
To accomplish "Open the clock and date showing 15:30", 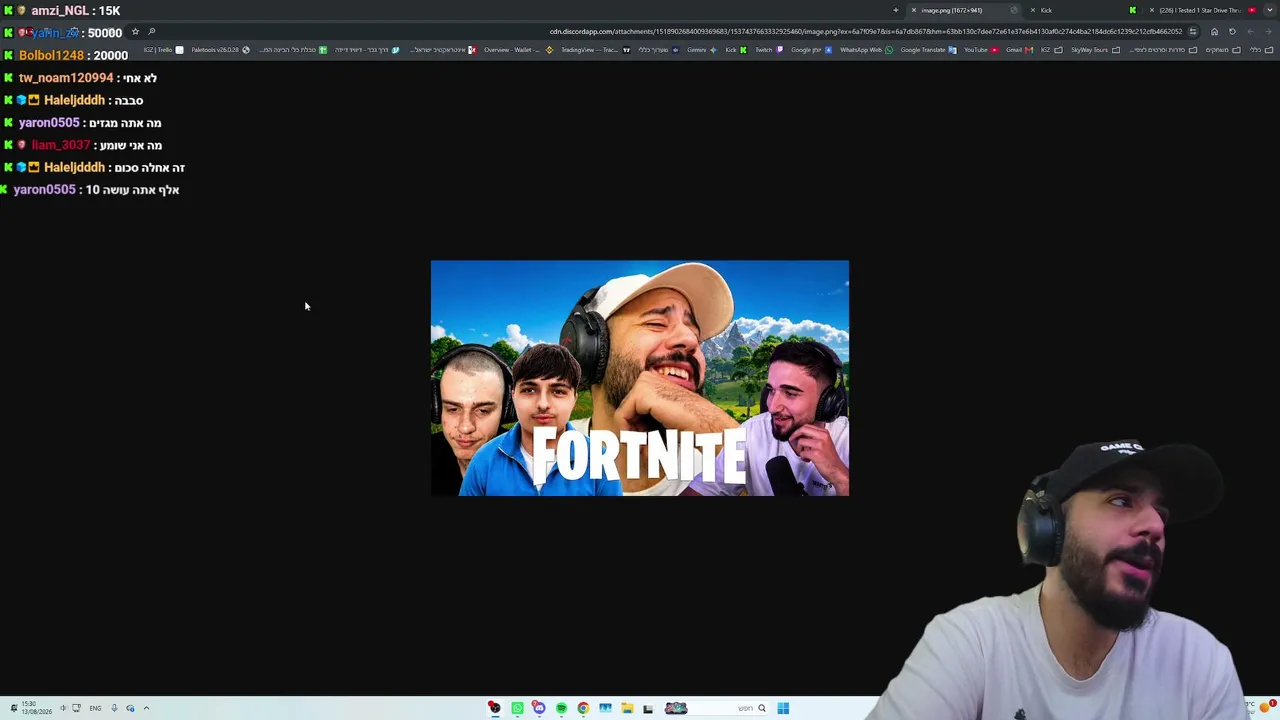I will (x=36, y=708).
